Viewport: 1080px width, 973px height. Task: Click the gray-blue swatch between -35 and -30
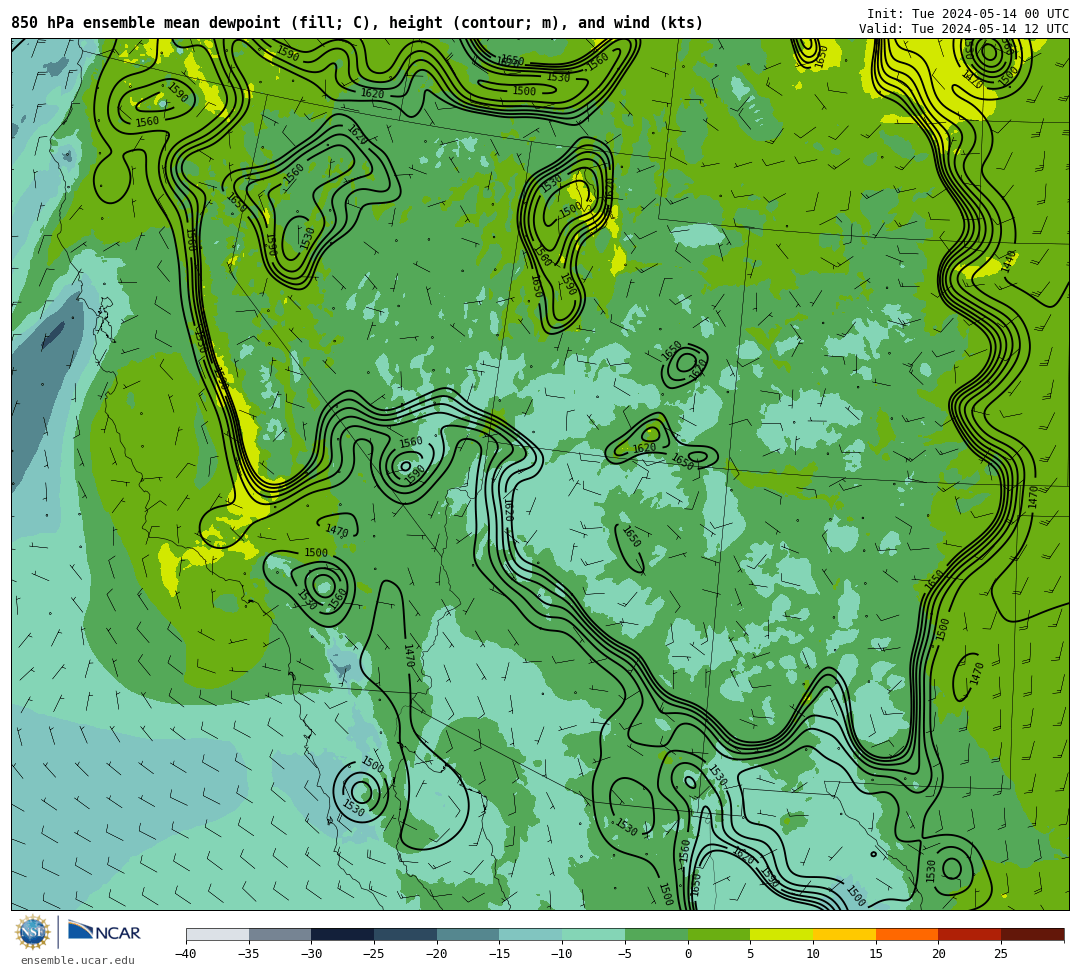[x=280, y=934]
